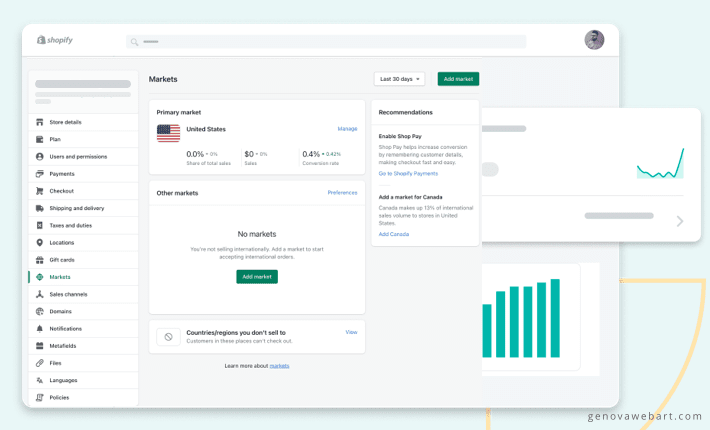Click the right chevron on floating card
Viewport: 710px width, 430px height.
pos(680,221)
